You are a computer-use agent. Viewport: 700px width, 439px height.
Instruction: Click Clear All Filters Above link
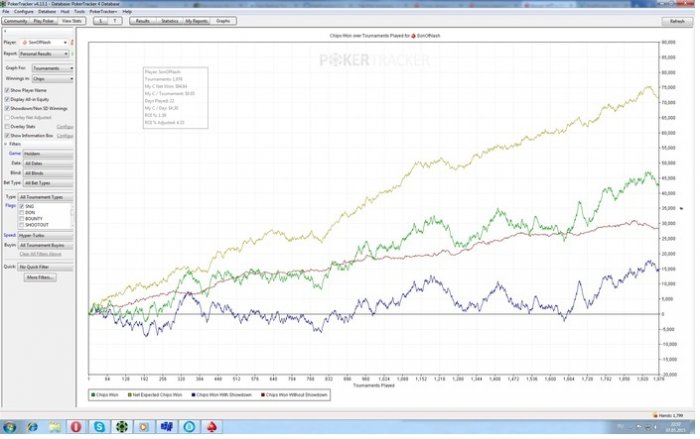(x=41, y=255)
